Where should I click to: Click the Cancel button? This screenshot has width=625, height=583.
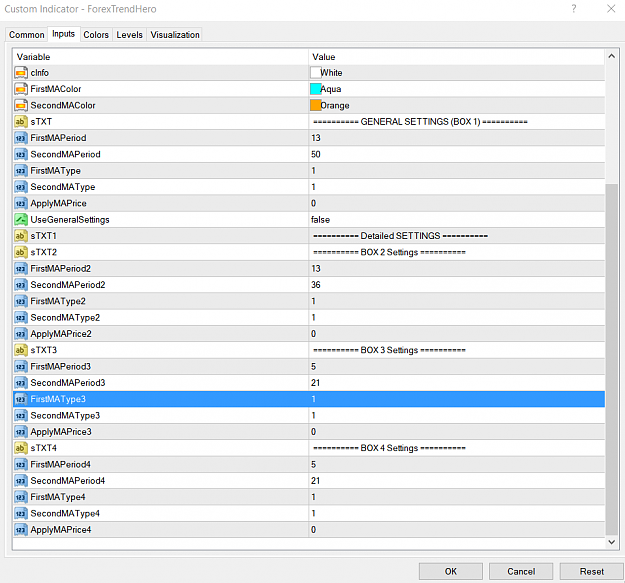(521, 571)
